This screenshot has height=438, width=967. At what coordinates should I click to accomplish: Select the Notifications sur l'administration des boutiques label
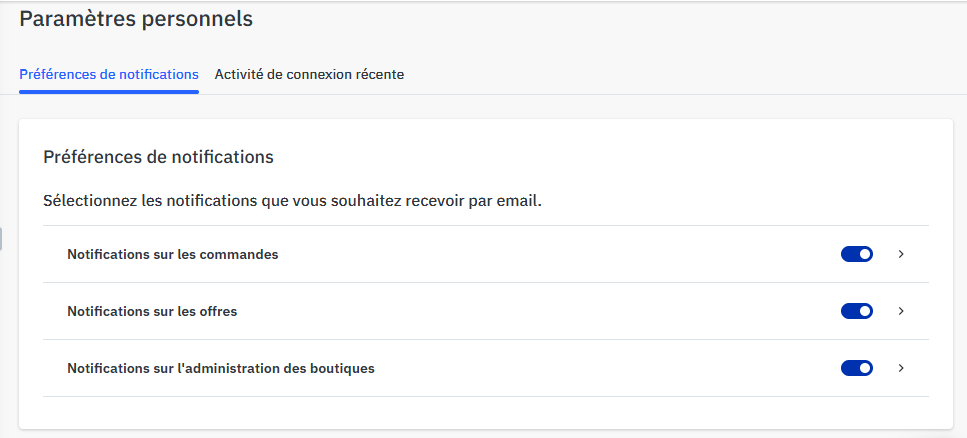(221, 368)
